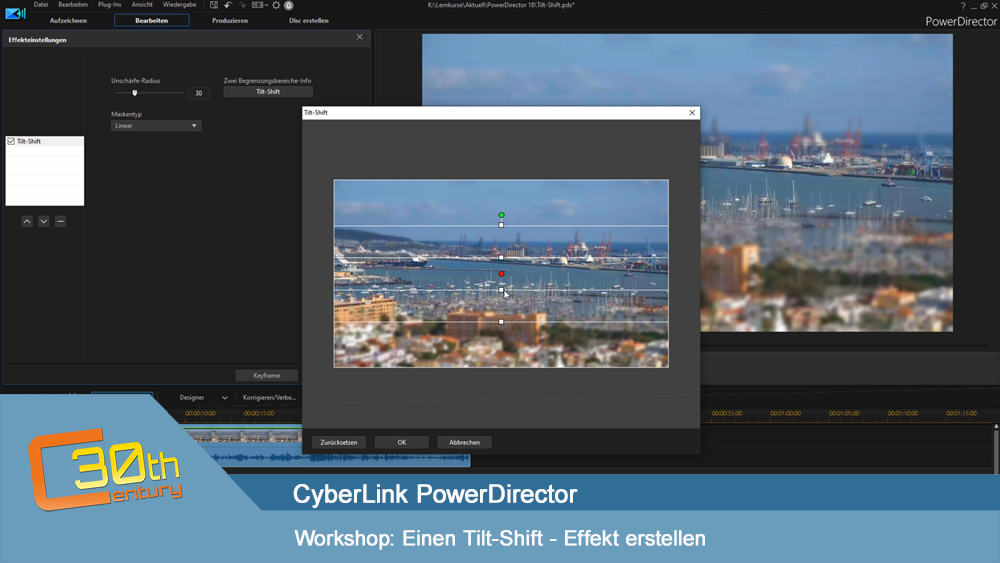Switch to the Aufzeichnen tab

tap(68, 20)
